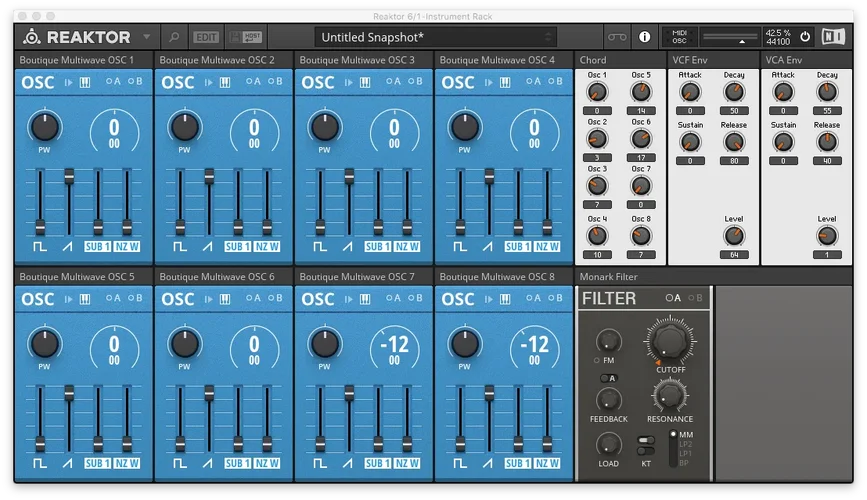Click the VCF Env Attack knob
The image size is (867, 500).
[690, 92]
